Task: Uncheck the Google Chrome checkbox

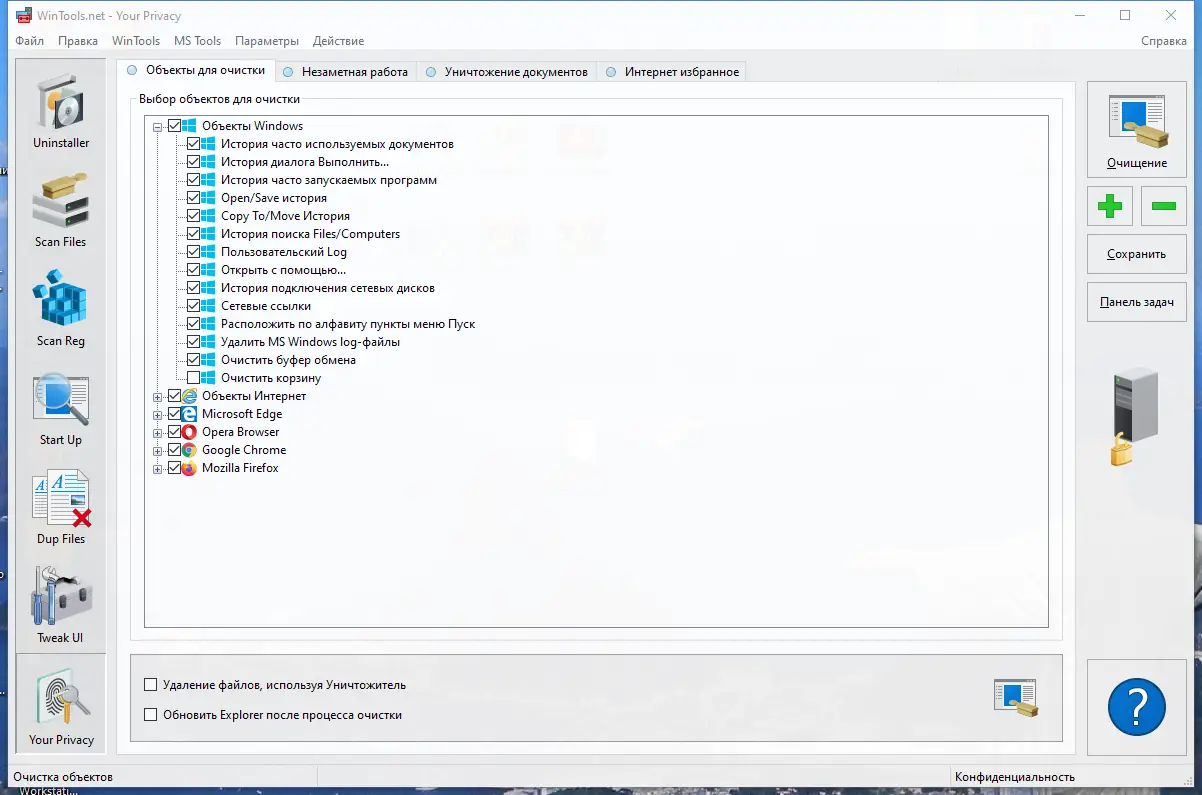Action: click(175, 450)
